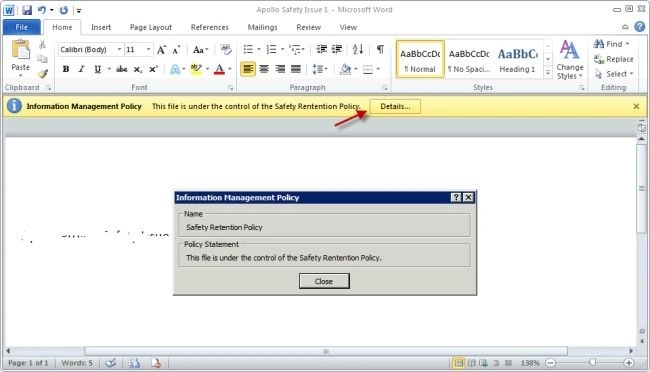This screenshot has width=650, height=372.
Task: Dismiss the yellow policy message bar
Action: [x=636, y=106]
